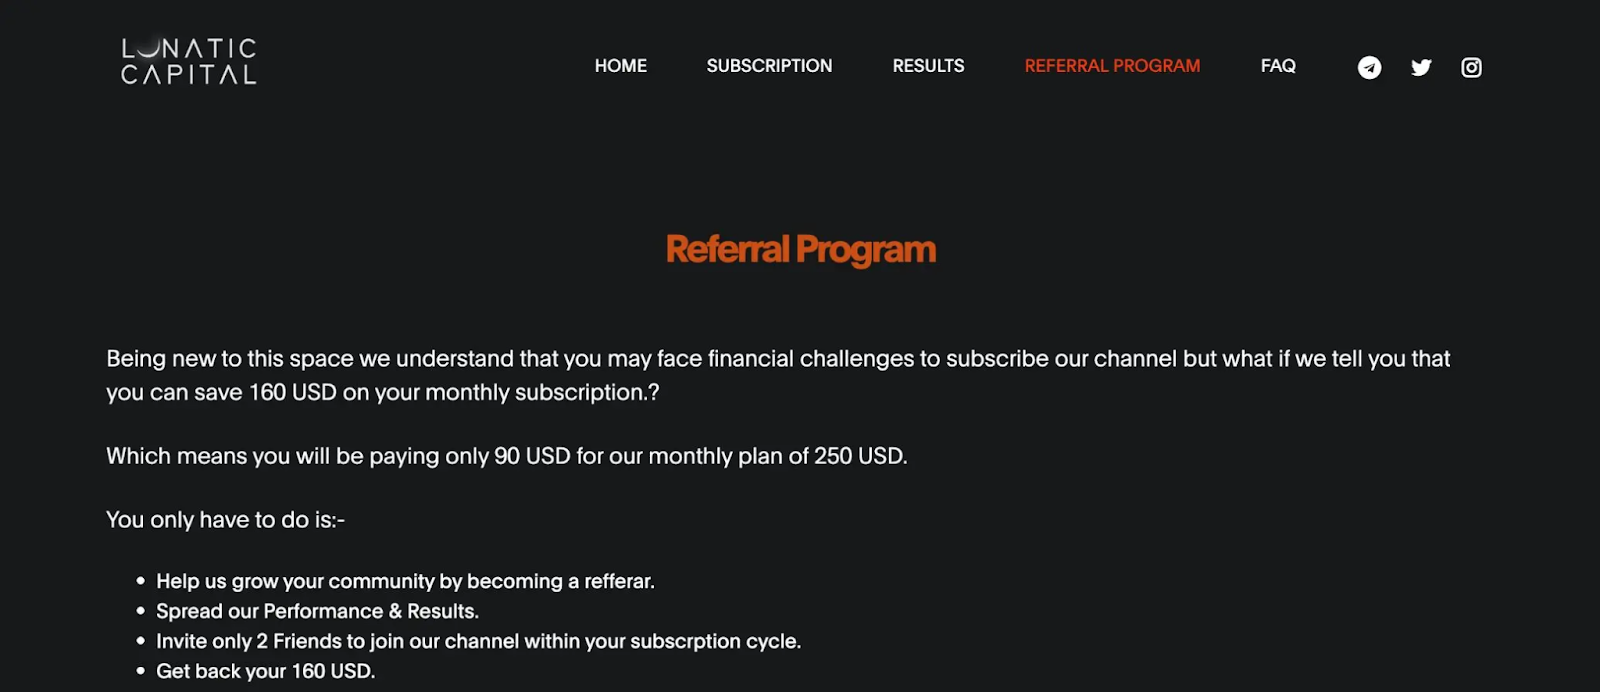Click the Referral Program heading
The height and width of the screenshot is (692, 1600).
click(799, 249)
